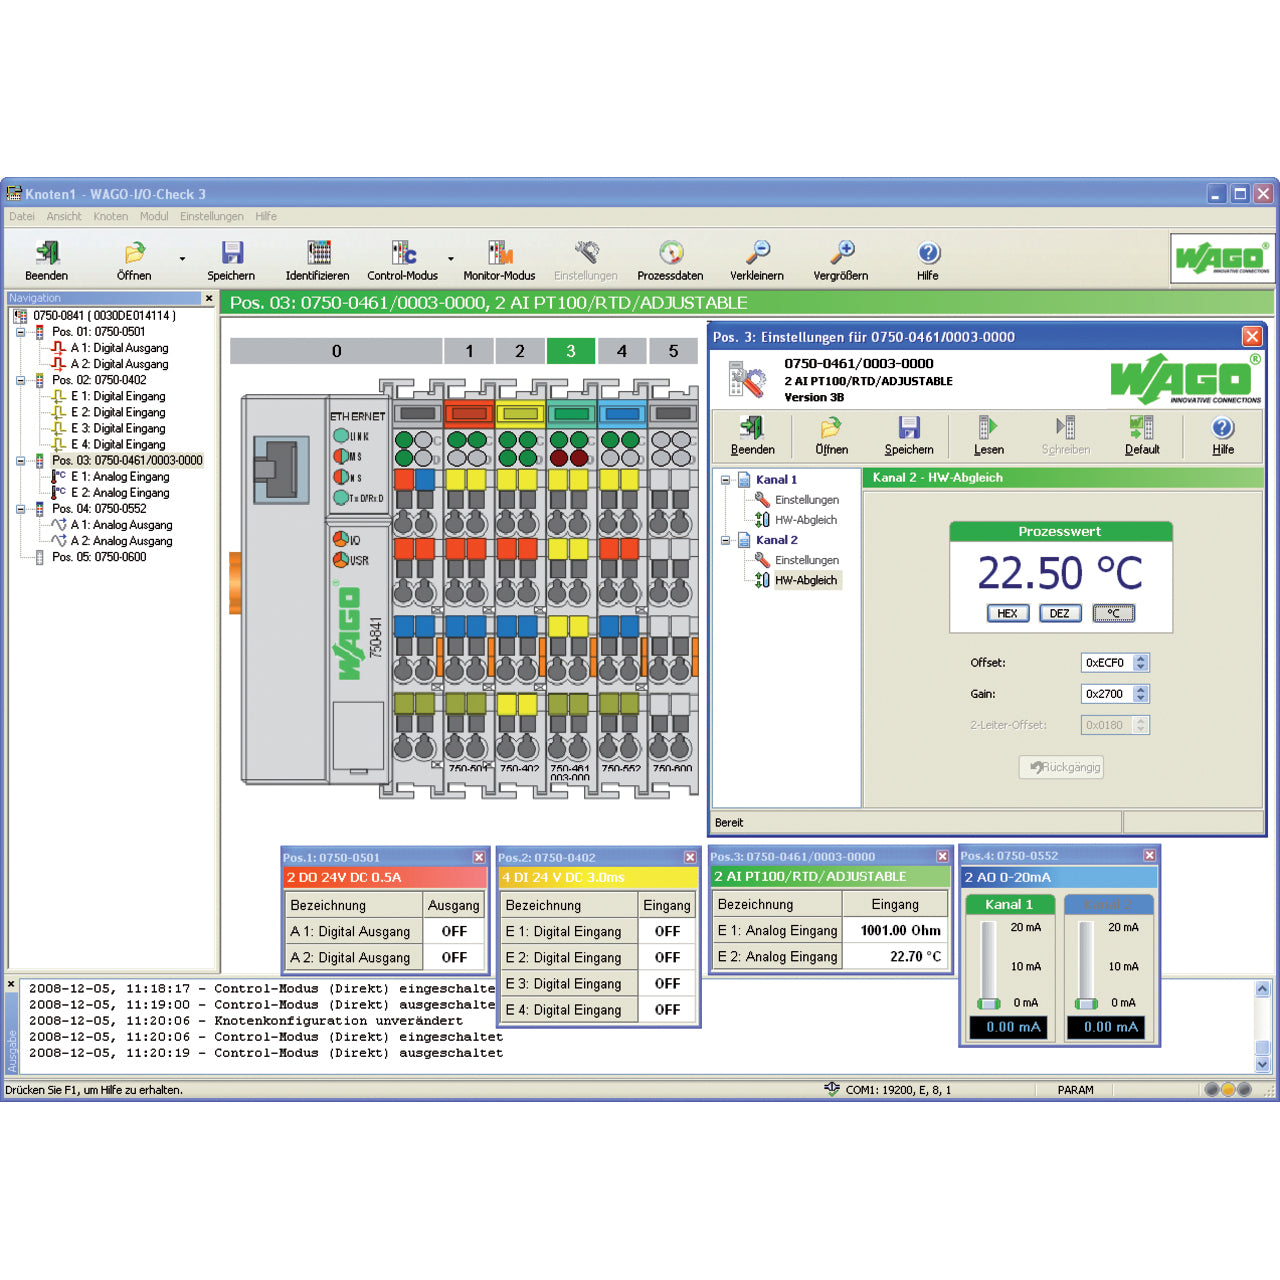
Task: Open the Hilfe menu in menu bar
Action: (266, 216)
